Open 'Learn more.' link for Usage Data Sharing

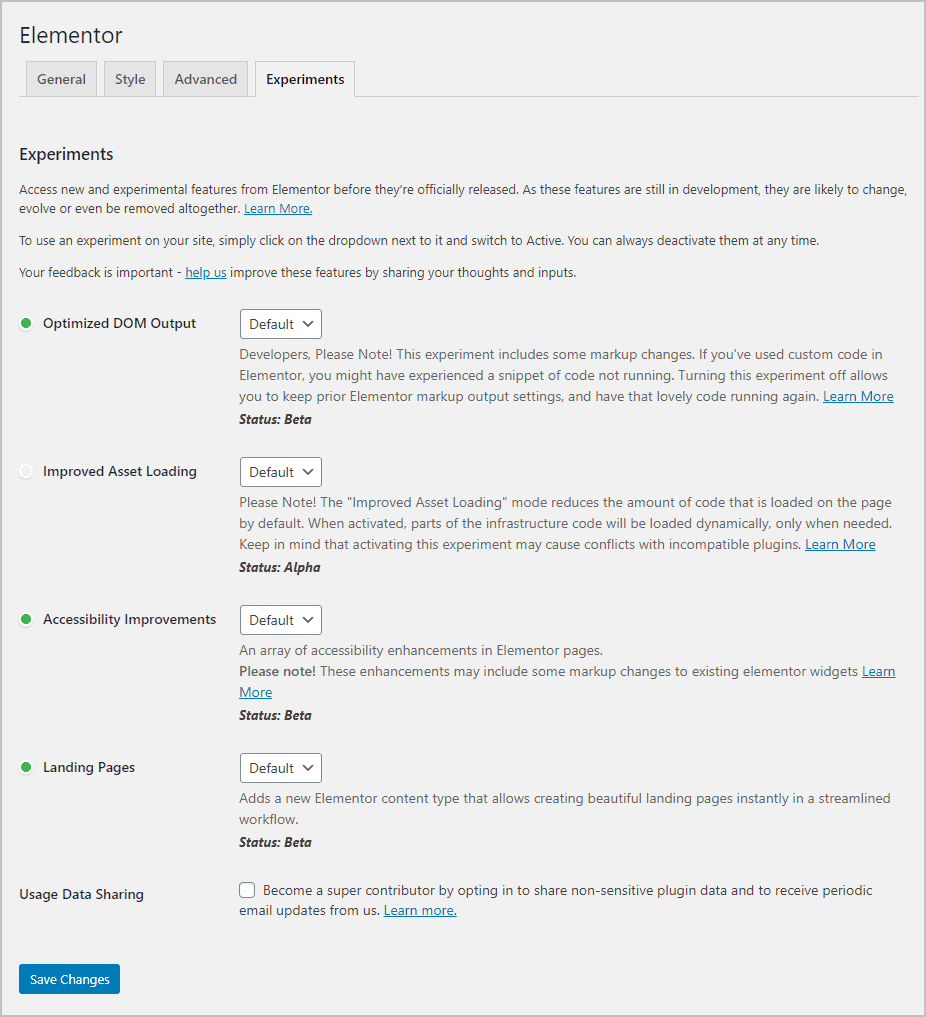pyautogui.click(x=420, y=910)
